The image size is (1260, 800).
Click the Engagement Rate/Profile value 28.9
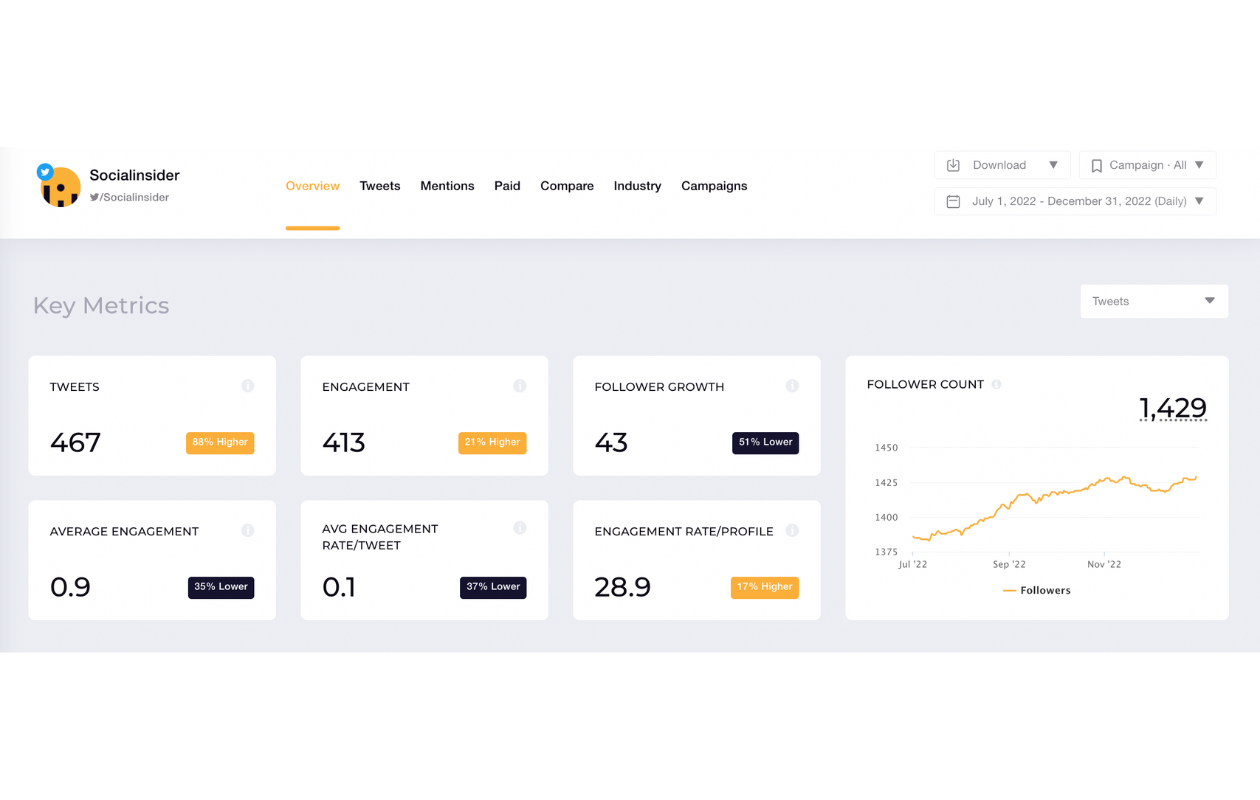pos(622,587)
